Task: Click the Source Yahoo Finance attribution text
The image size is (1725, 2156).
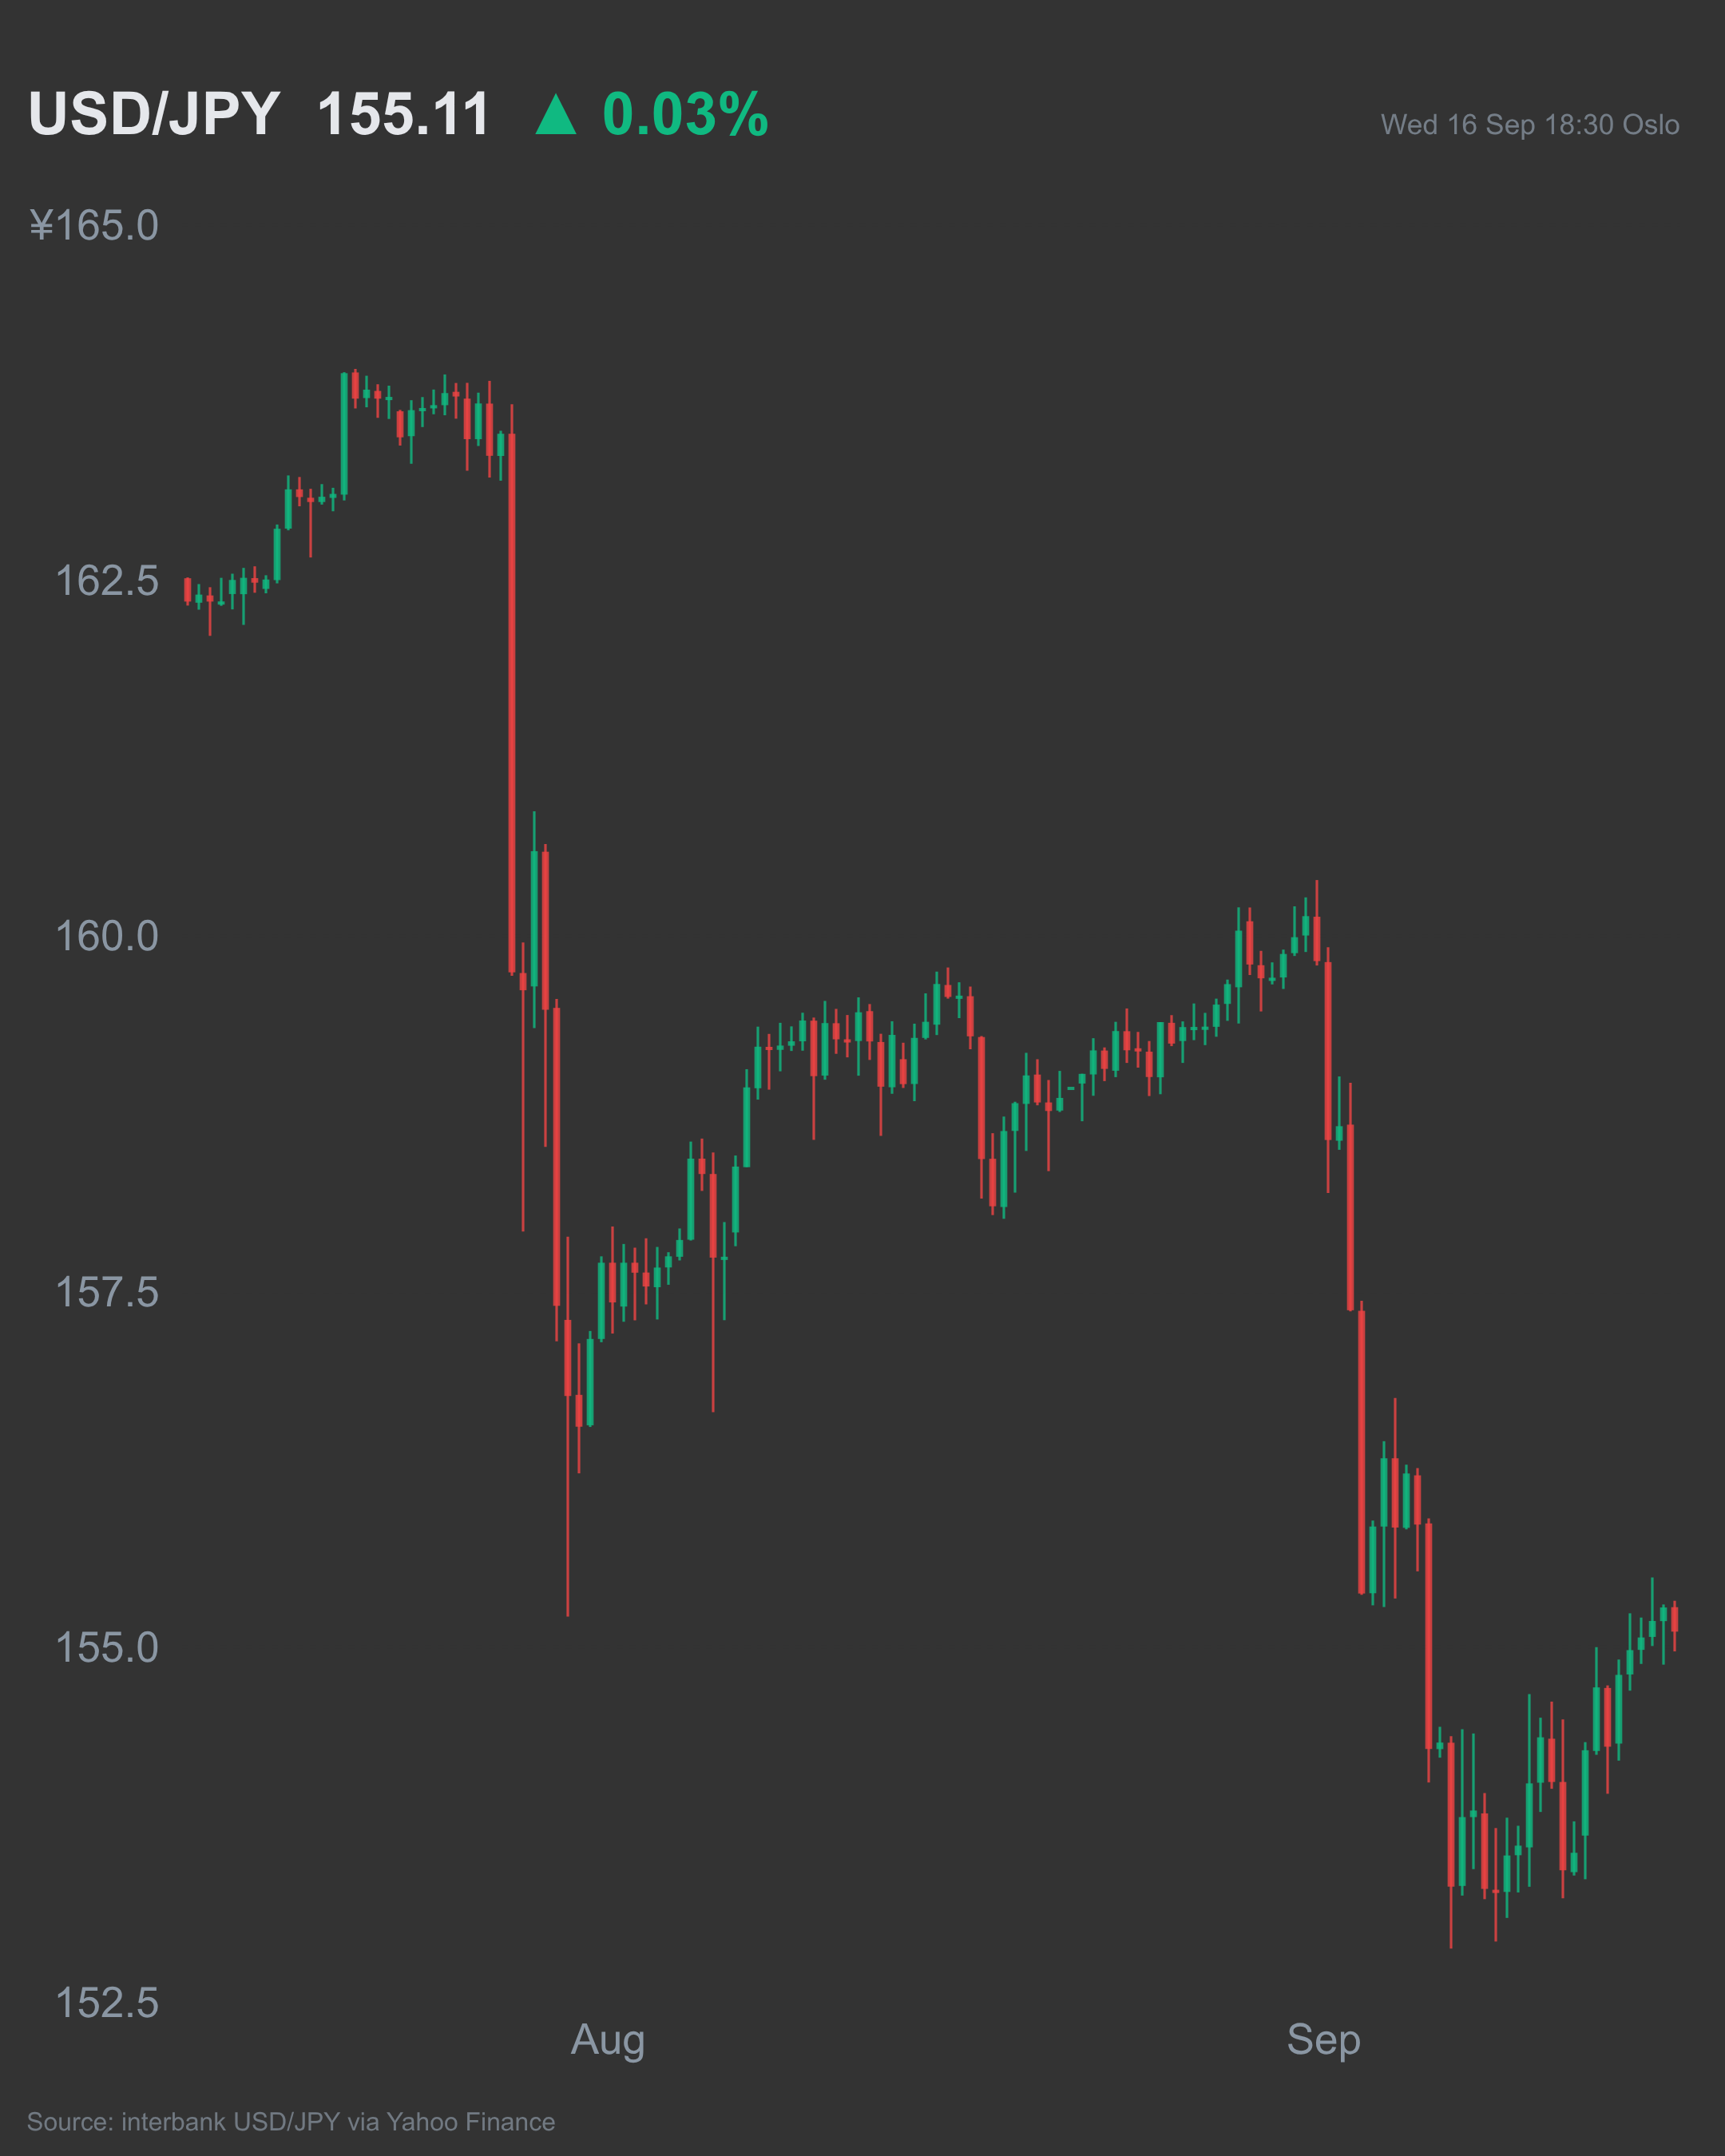Action: [291, 2122]
